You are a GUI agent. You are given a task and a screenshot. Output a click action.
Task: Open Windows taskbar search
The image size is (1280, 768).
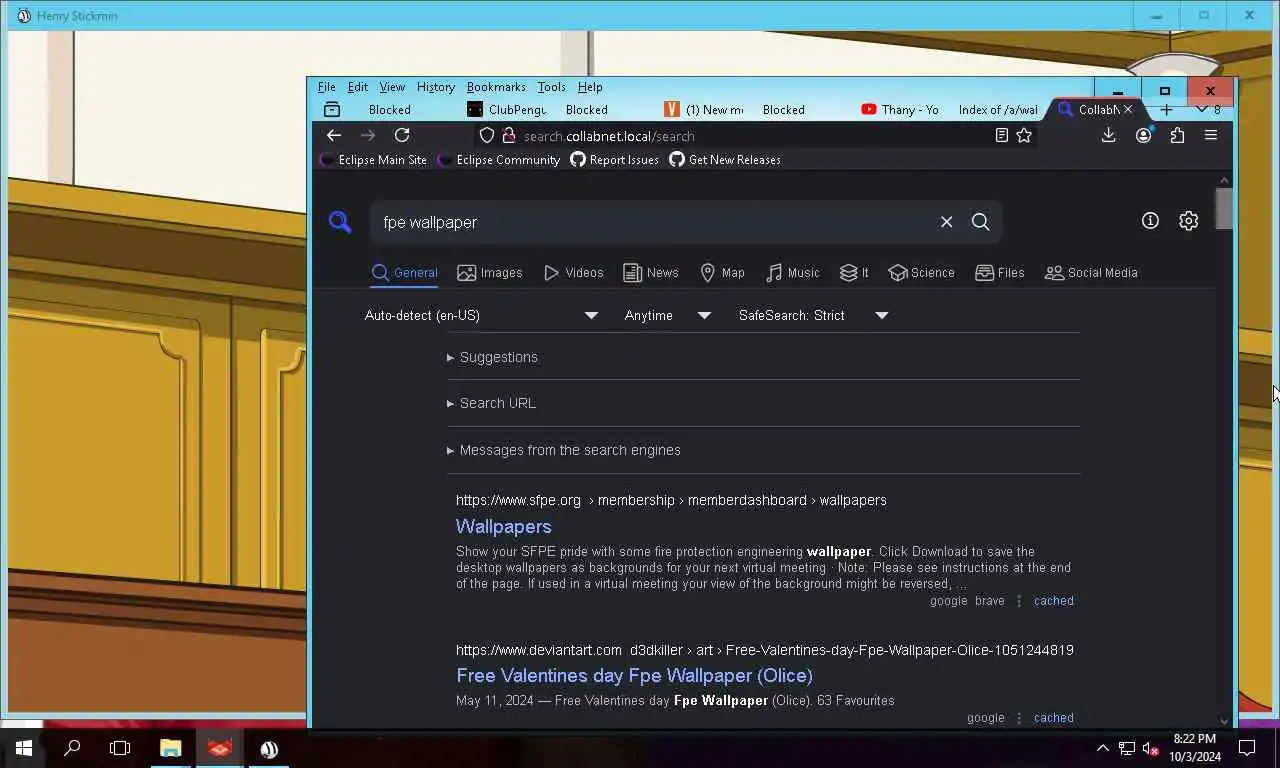pos(72,748)
